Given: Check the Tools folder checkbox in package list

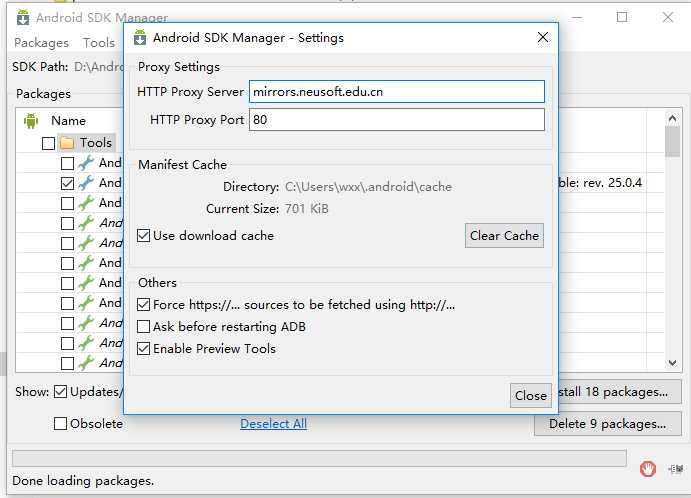Looking at the screenshot, I should pyautogui.click(x=48, y=143).
